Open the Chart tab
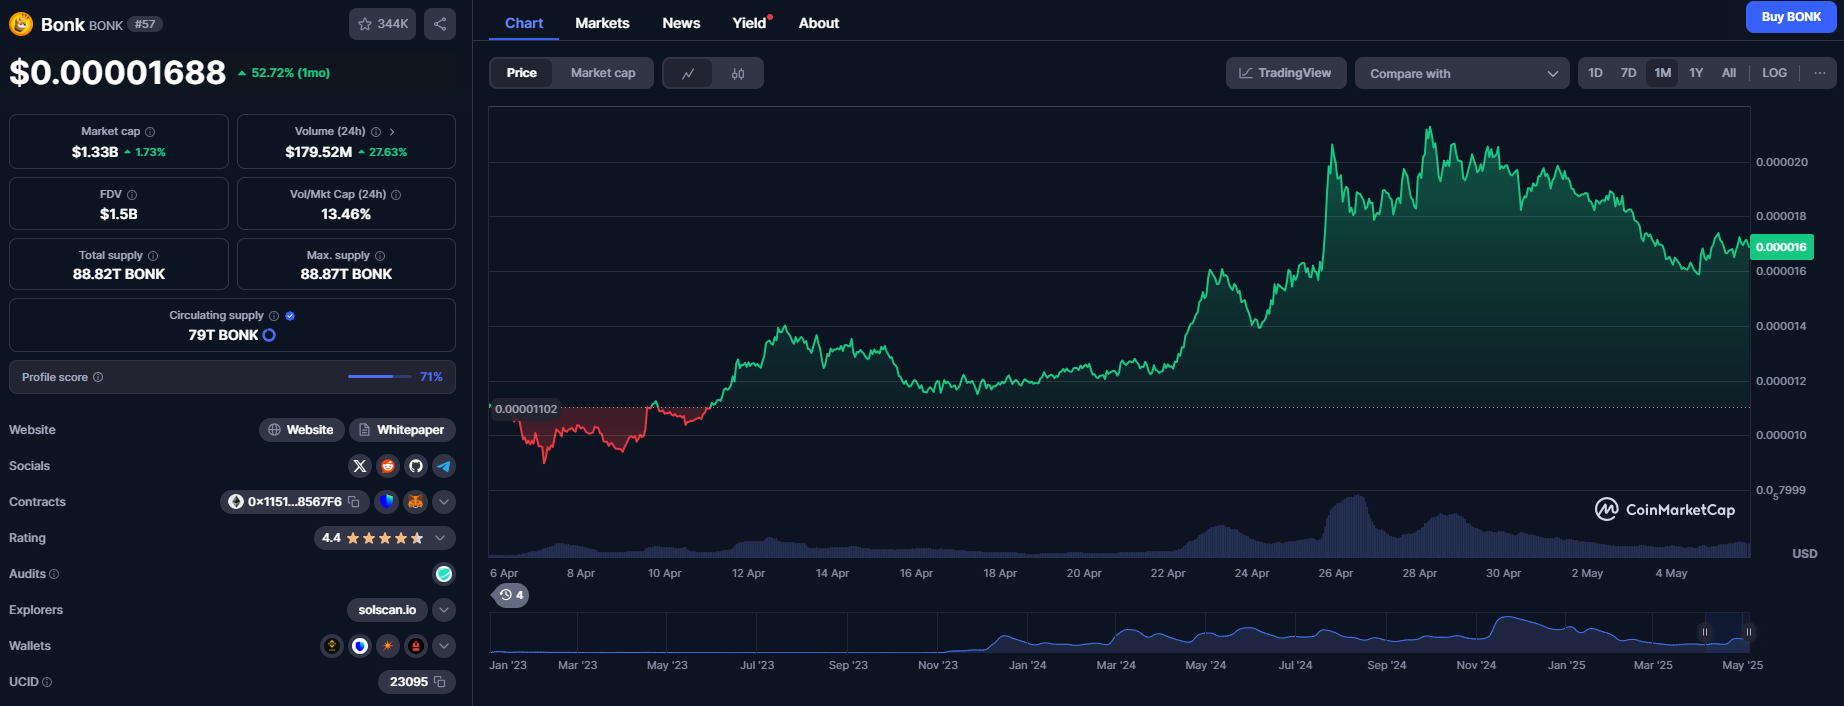This screenshot has height=706, width=1844. coord(524,23)
